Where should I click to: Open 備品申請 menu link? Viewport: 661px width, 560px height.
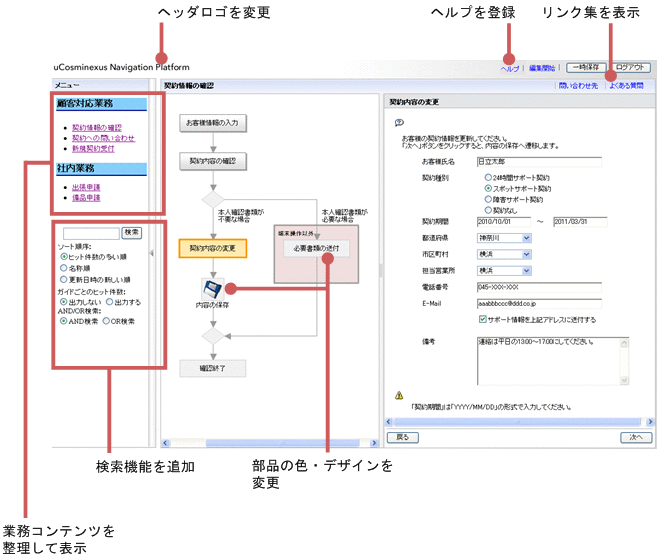point(86,198)
